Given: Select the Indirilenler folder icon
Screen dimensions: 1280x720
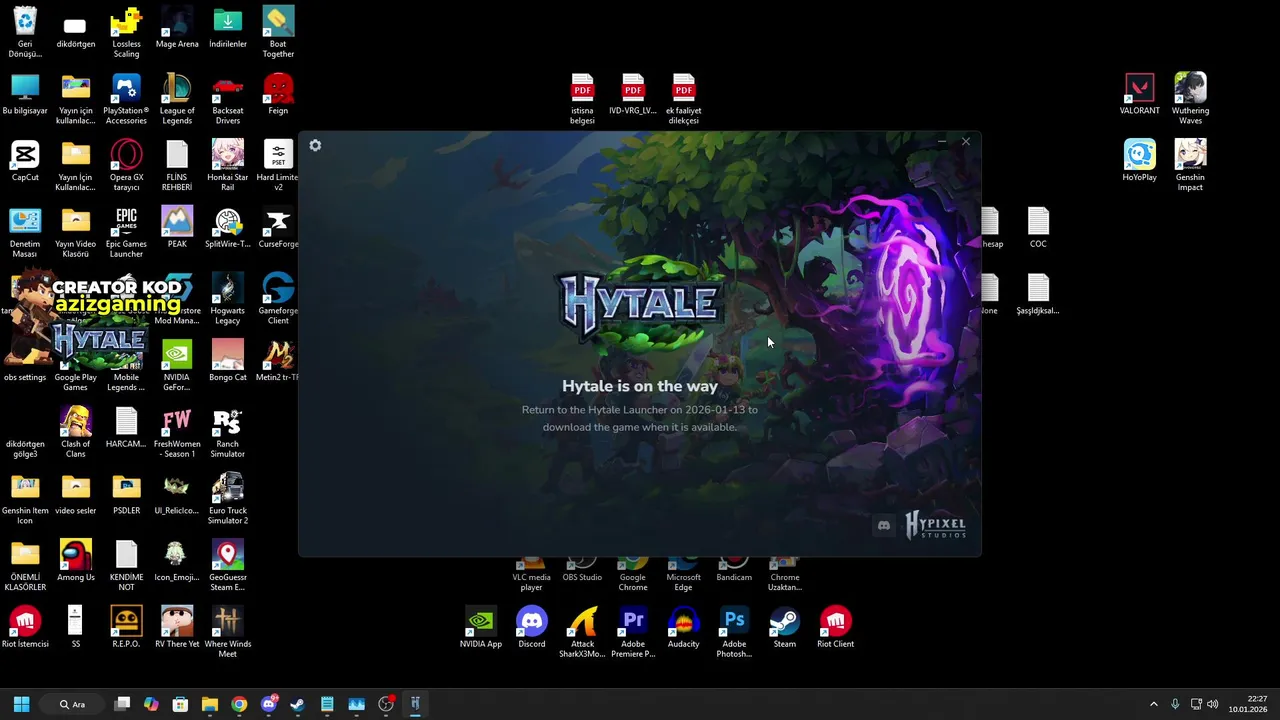Looking at the screenshot, I should point(227,27).
